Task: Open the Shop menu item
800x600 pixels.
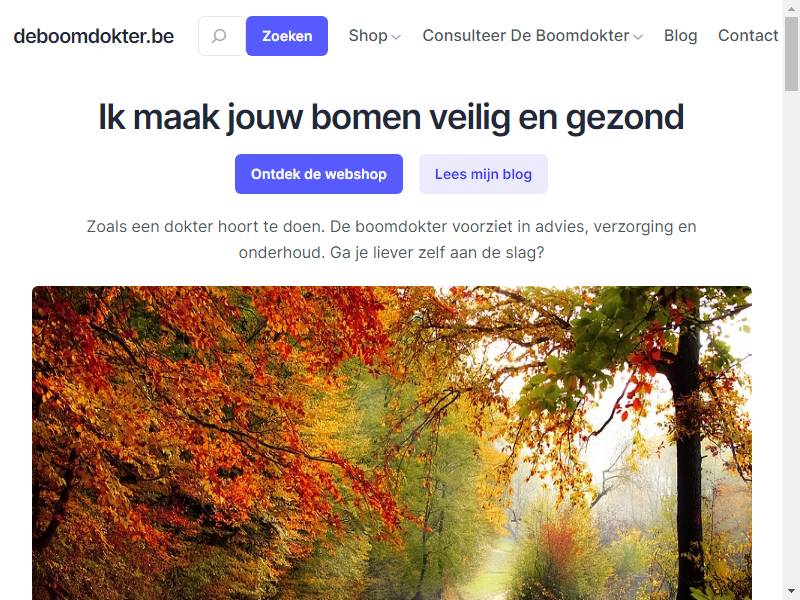Action: pyautogui.click(x=368, y=36)
